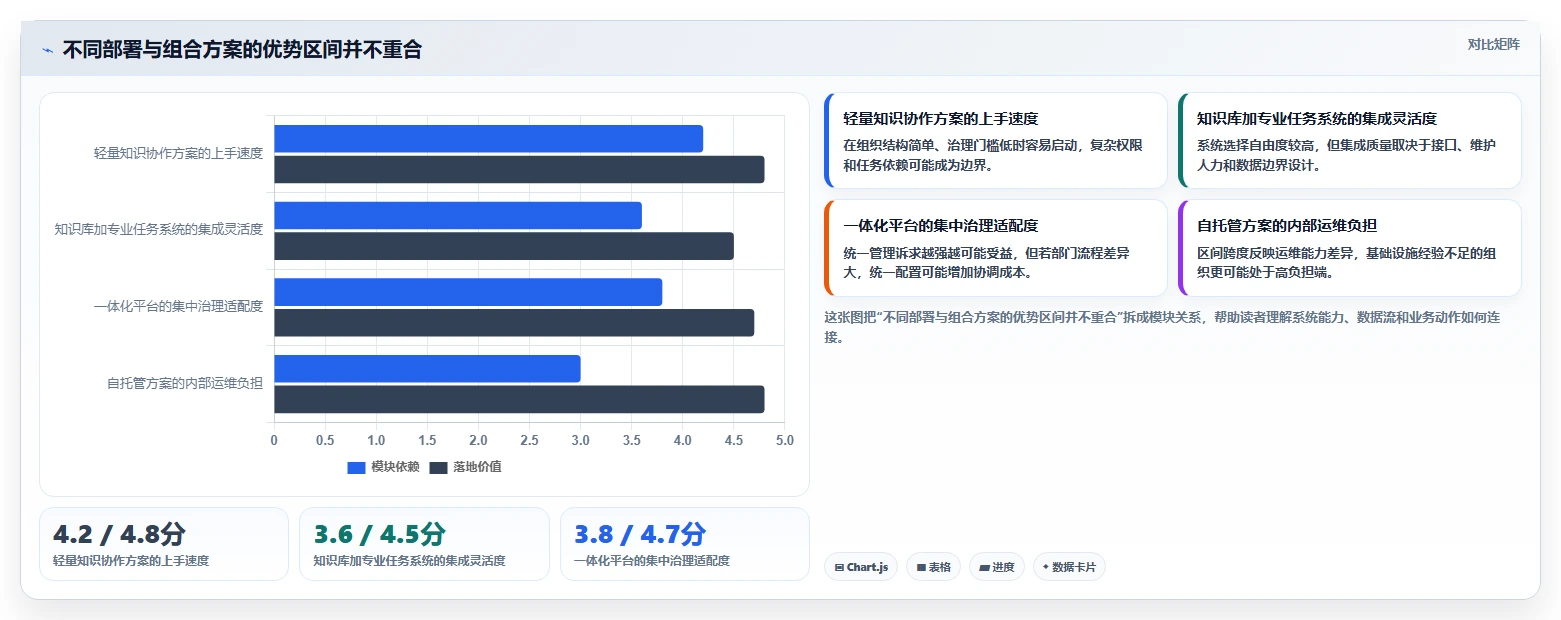Click the blue 轻量知识协作方案 bar
Image resolution: width=1561 pixels, height=620 pixels.
point(488,139)
